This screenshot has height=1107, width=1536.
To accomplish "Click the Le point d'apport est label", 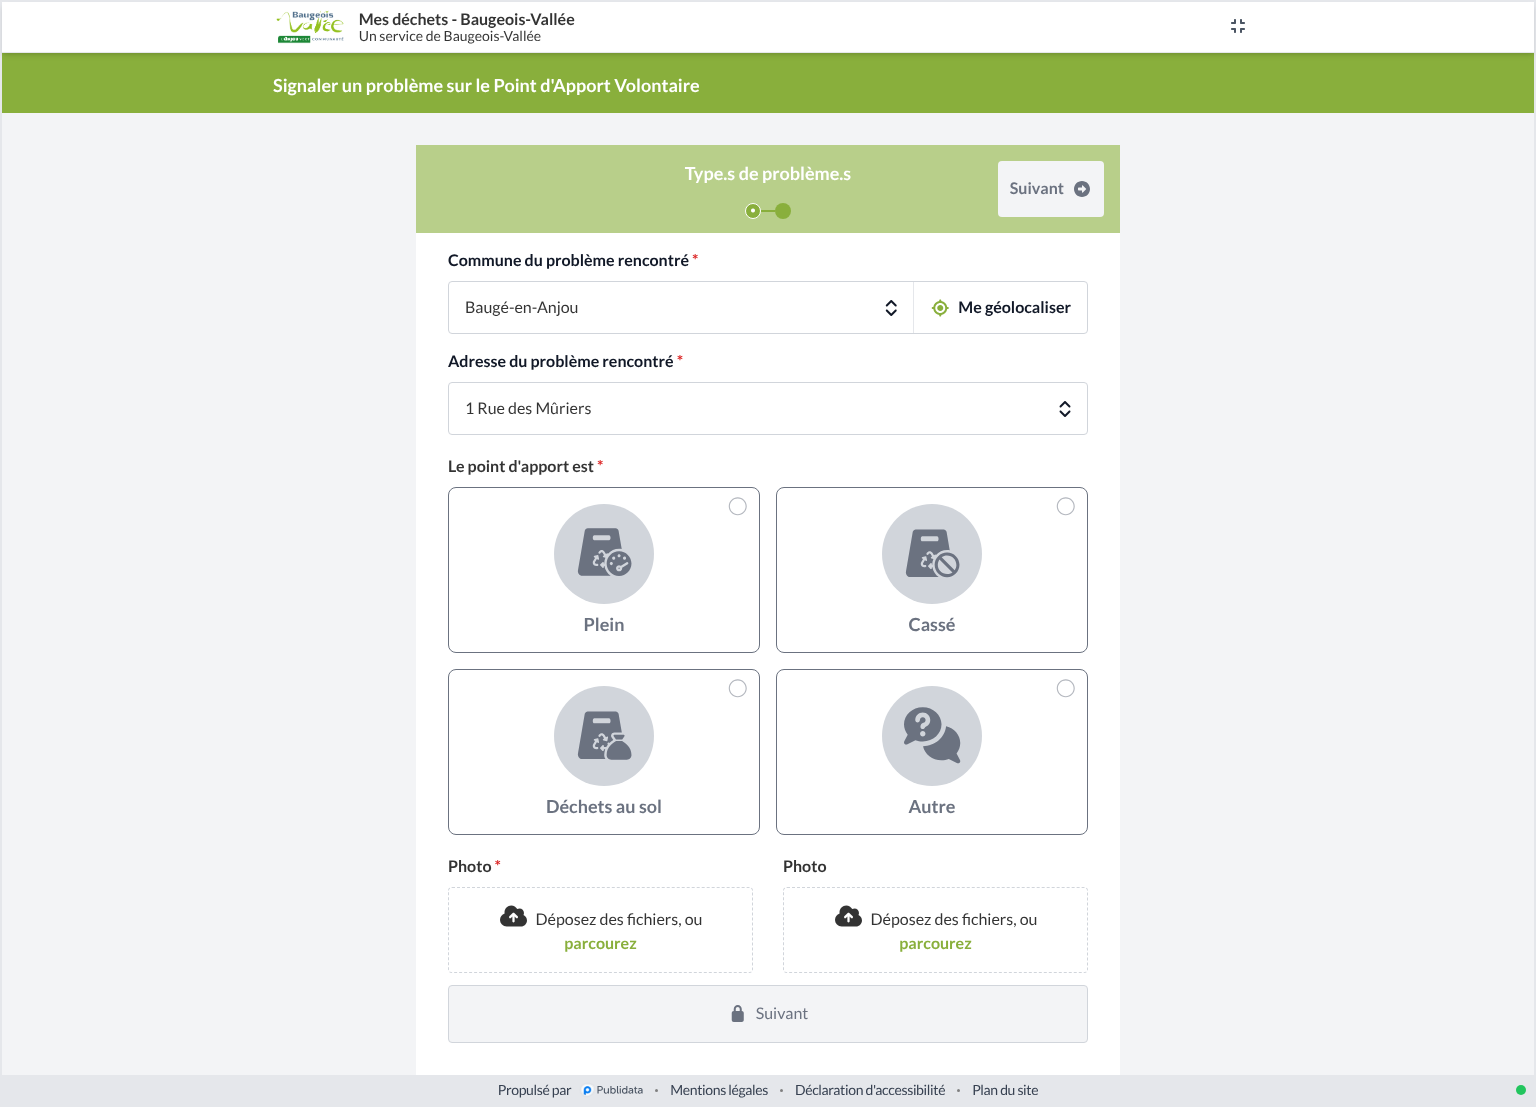I will coord(521,466).
